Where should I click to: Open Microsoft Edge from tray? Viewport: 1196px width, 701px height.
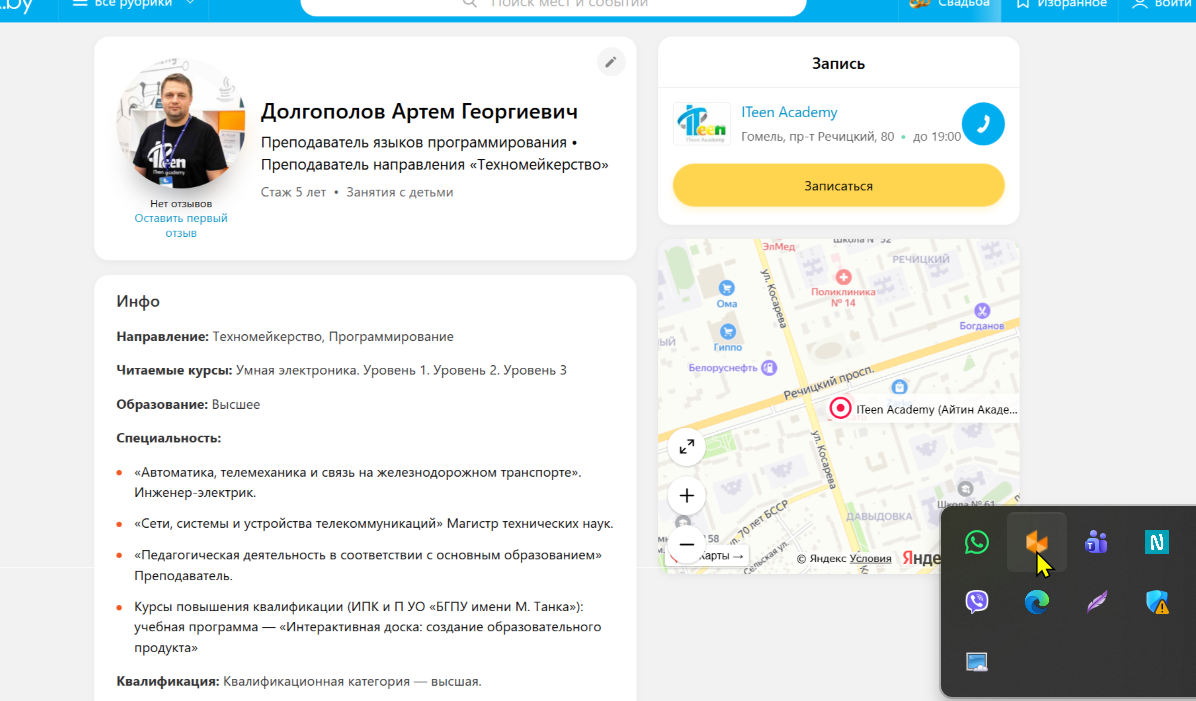pyautogui.click(x=1037, y=602)
